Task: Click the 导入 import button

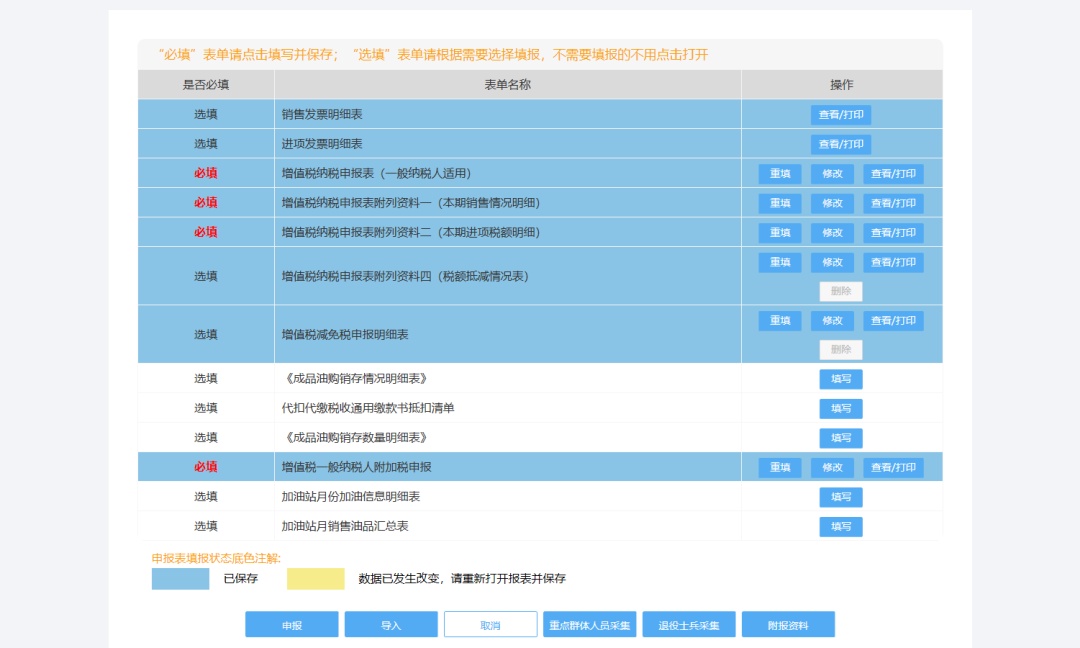Action: point(390,624)
